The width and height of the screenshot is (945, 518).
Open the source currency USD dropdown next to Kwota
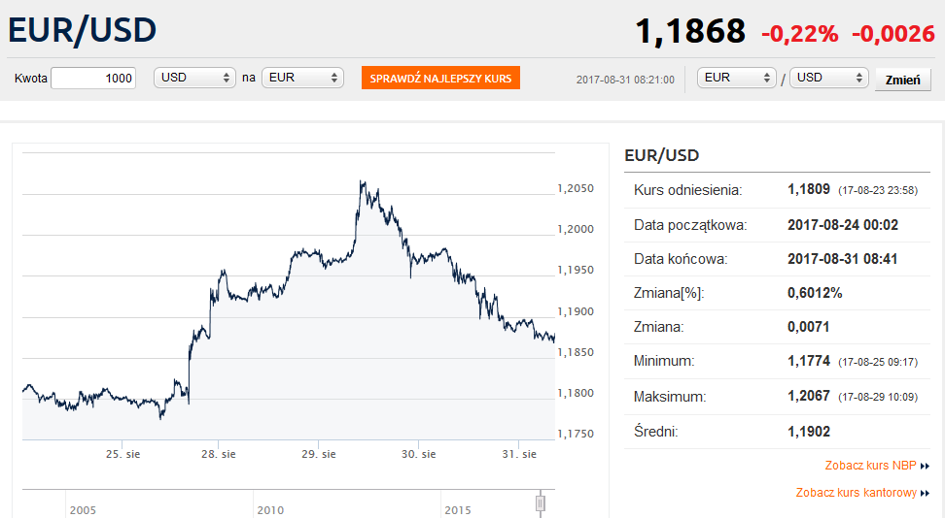[x=194, y=78]
